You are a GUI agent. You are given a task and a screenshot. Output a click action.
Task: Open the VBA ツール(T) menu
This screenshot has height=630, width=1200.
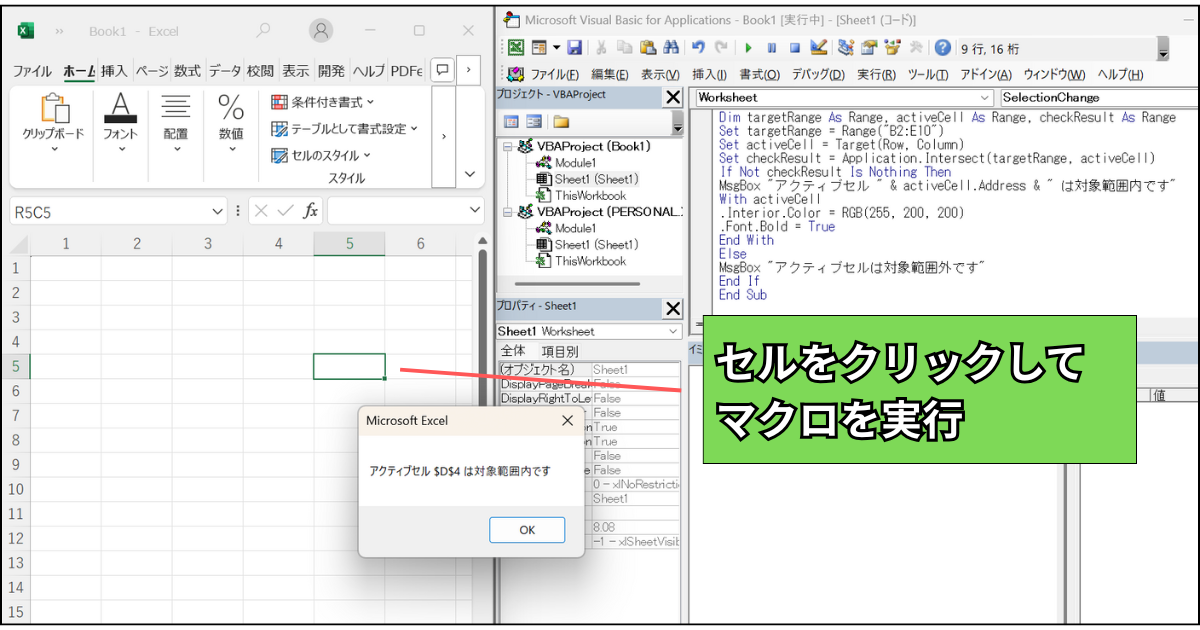928,74
